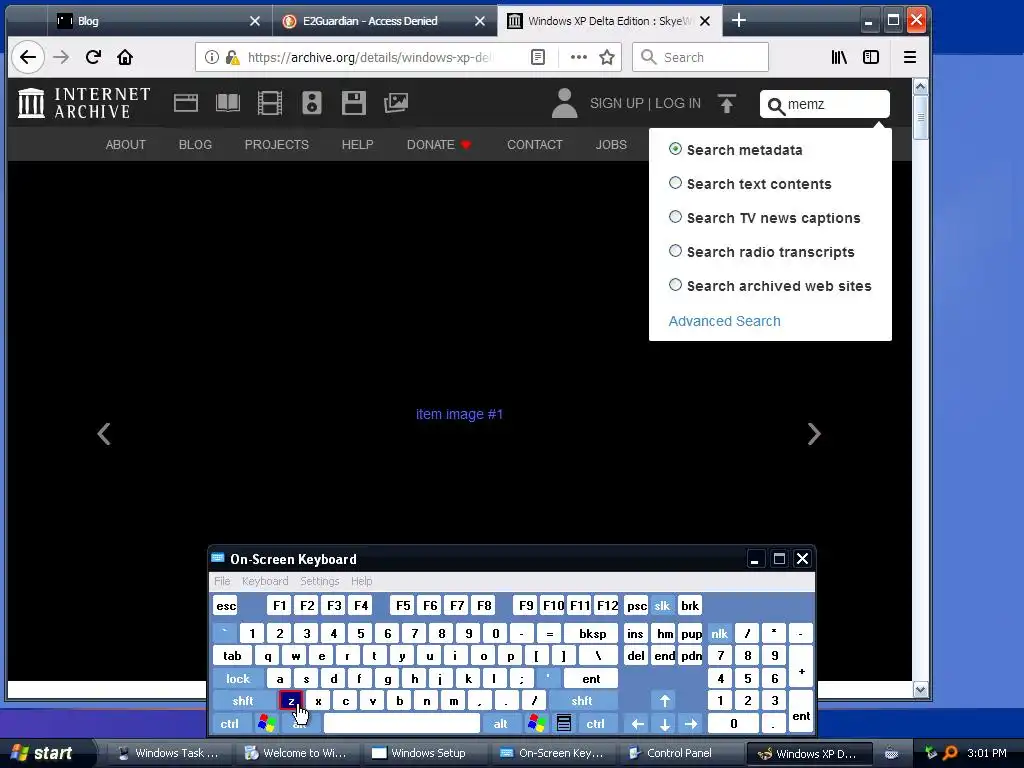Select Search radio transcripts option
Viewport: 1024px width, 768px height.
(x=675, y=251)
